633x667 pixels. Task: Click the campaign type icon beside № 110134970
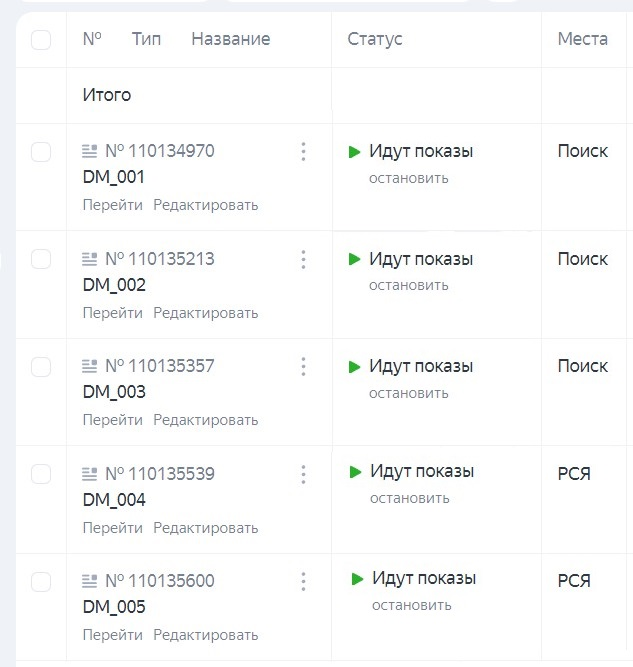point(90,152)
